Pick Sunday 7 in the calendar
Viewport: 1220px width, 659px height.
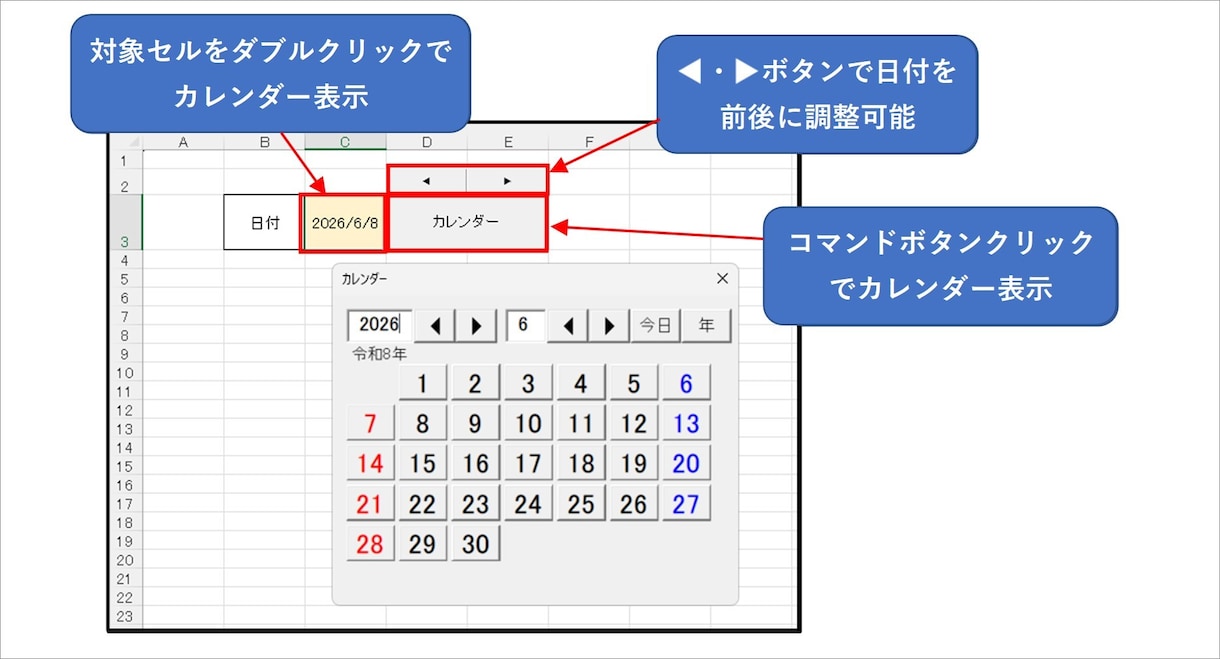click(371, 423)
